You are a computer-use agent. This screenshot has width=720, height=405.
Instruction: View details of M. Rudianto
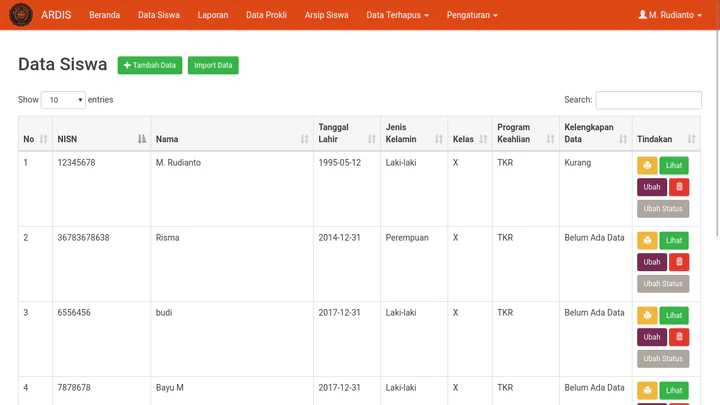coord(674,165)
